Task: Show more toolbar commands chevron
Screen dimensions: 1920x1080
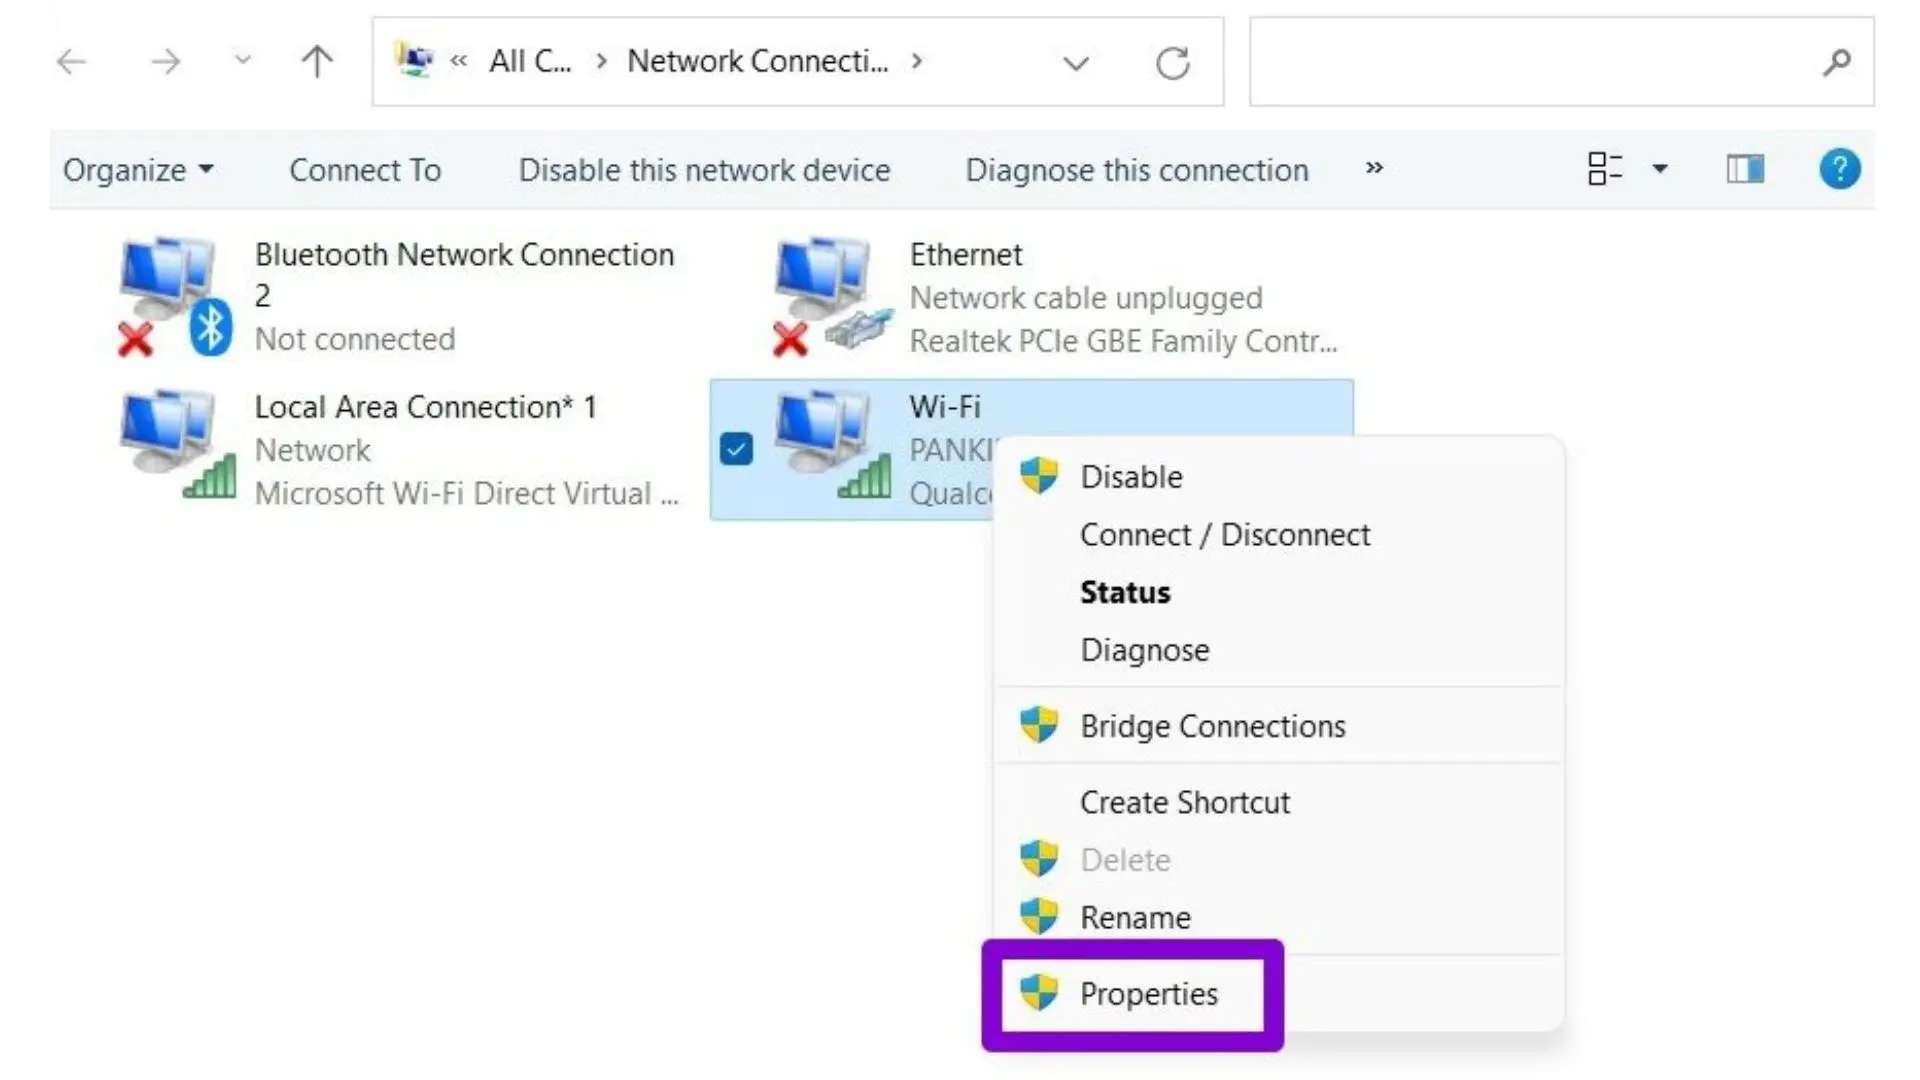Action: point(1374,168)
